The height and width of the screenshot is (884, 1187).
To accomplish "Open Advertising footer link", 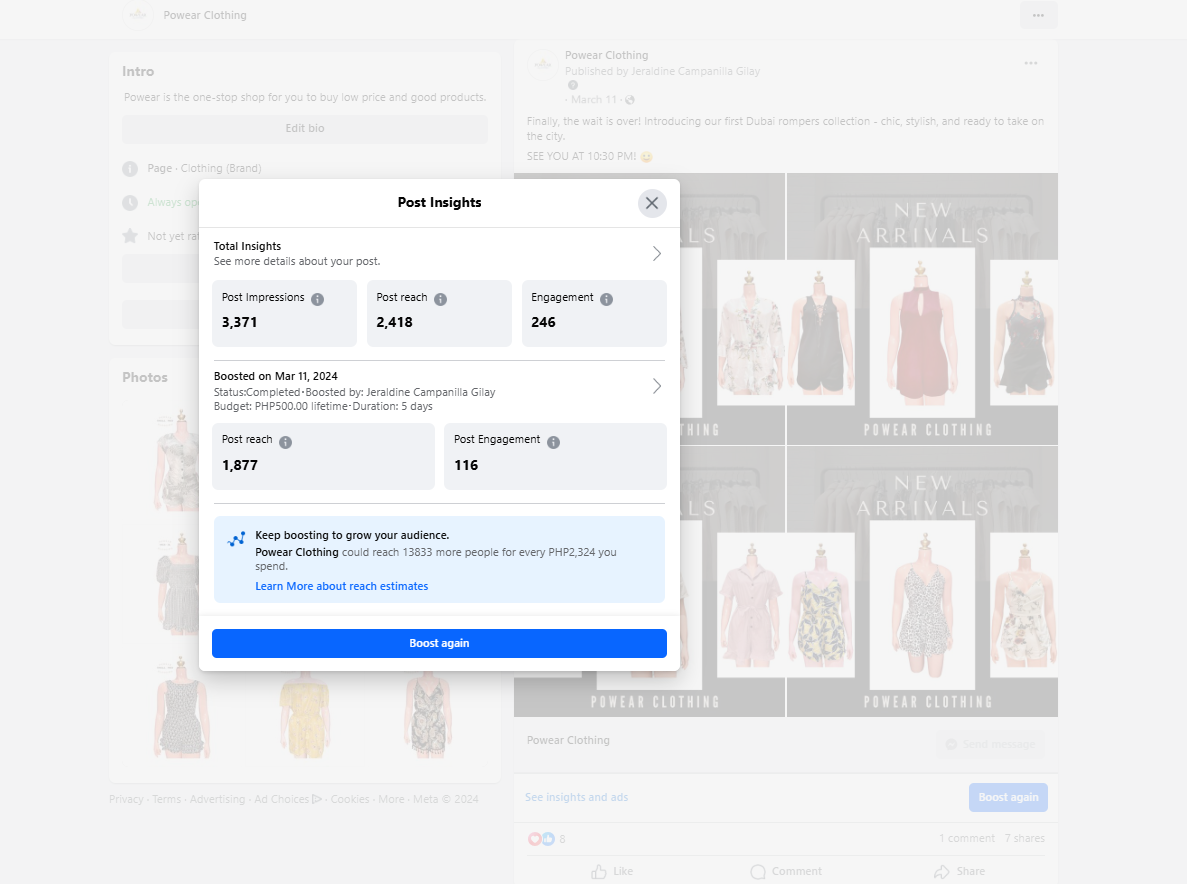I will click(217, 799).
